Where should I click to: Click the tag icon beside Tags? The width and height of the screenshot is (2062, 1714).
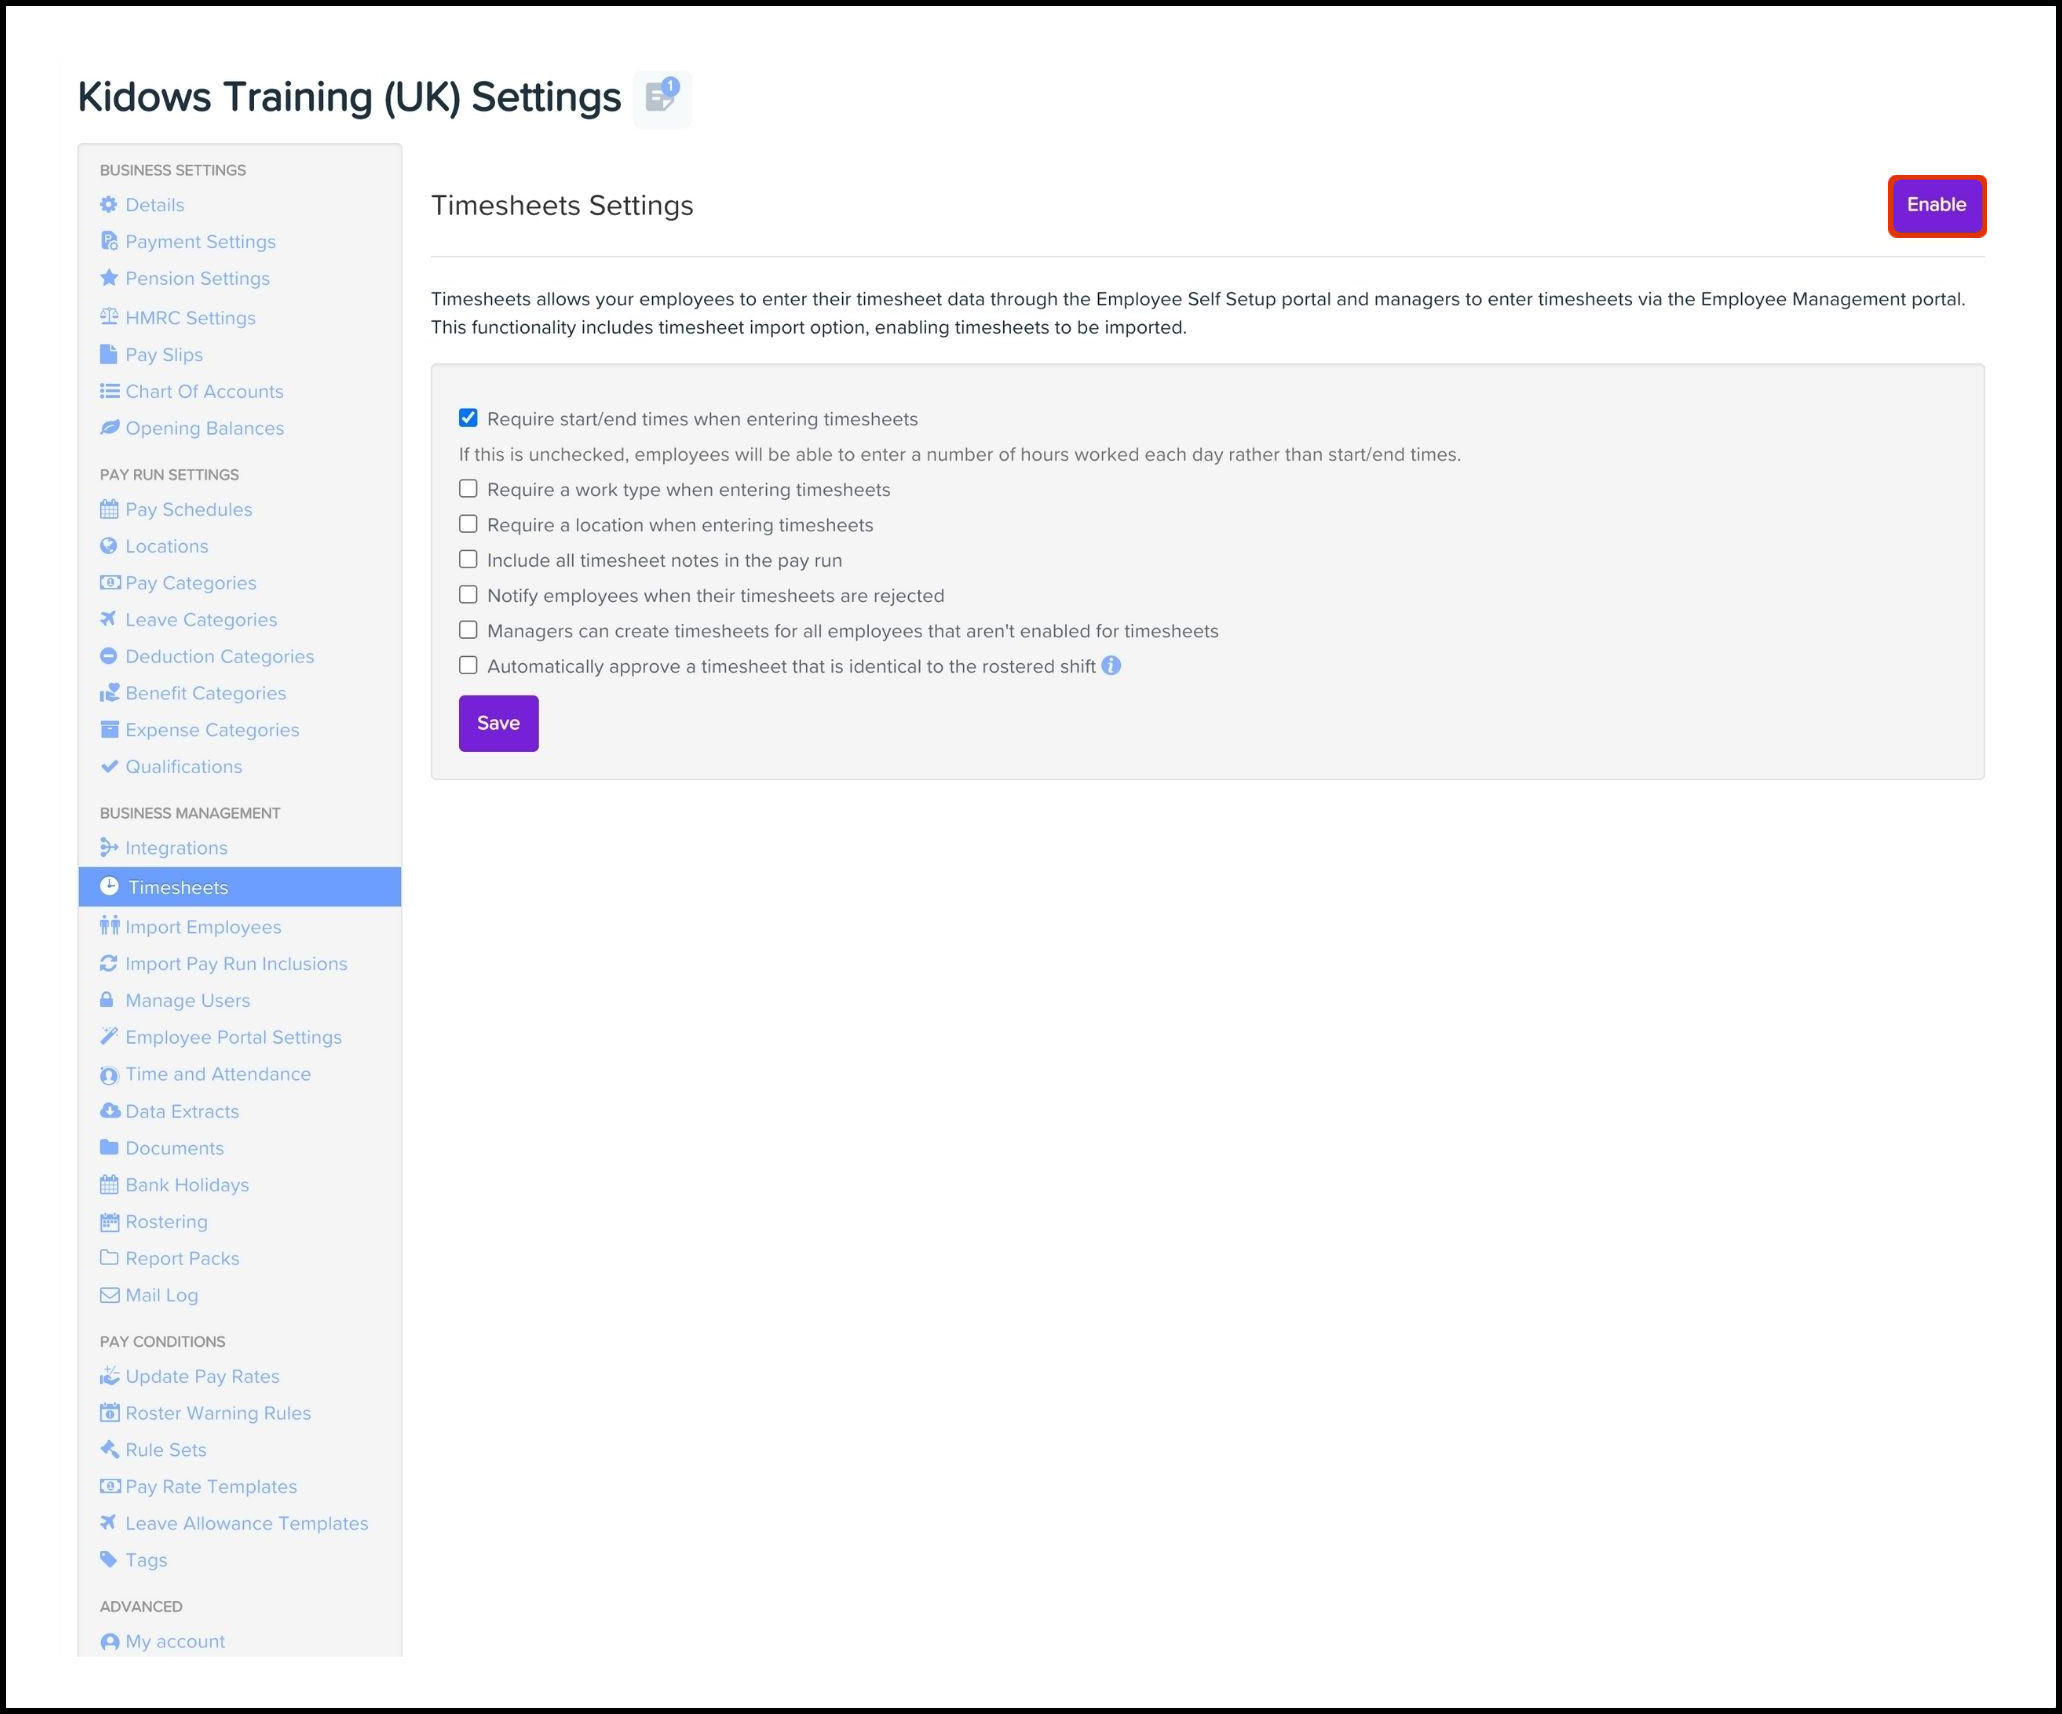109,1559
